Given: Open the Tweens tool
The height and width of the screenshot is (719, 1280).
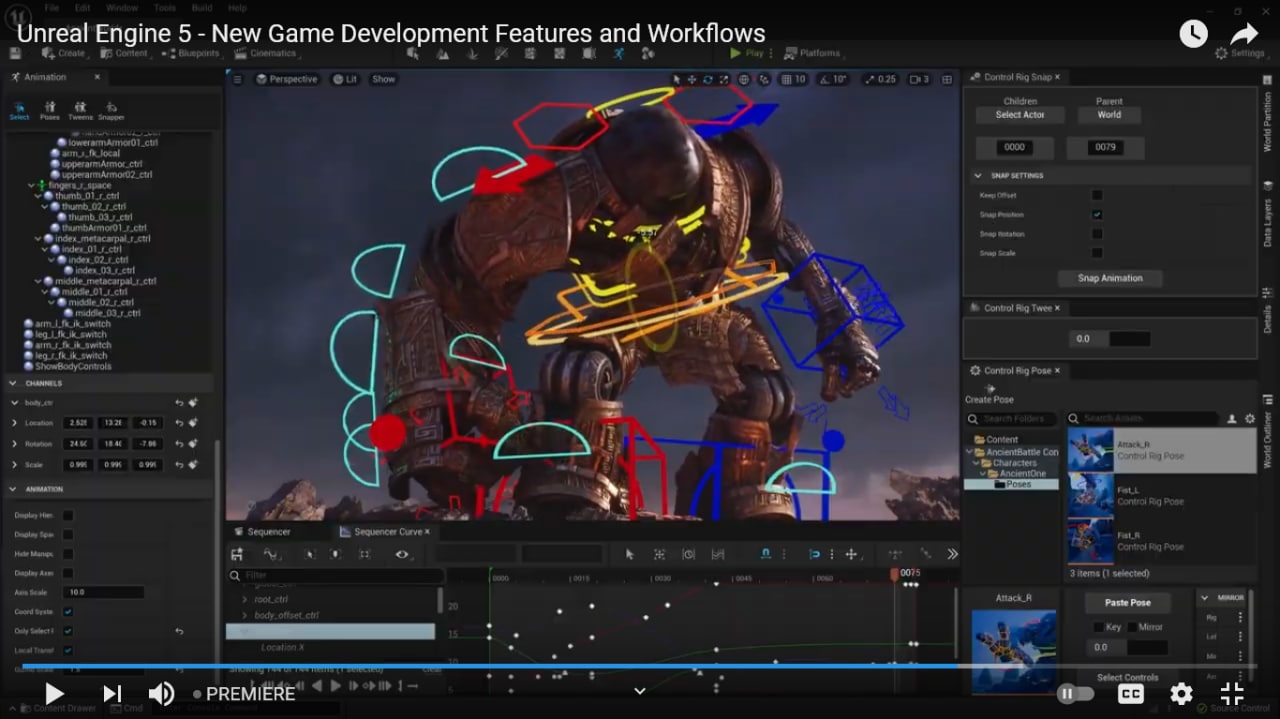Looking at the screenshot, I should coord(80,111).
